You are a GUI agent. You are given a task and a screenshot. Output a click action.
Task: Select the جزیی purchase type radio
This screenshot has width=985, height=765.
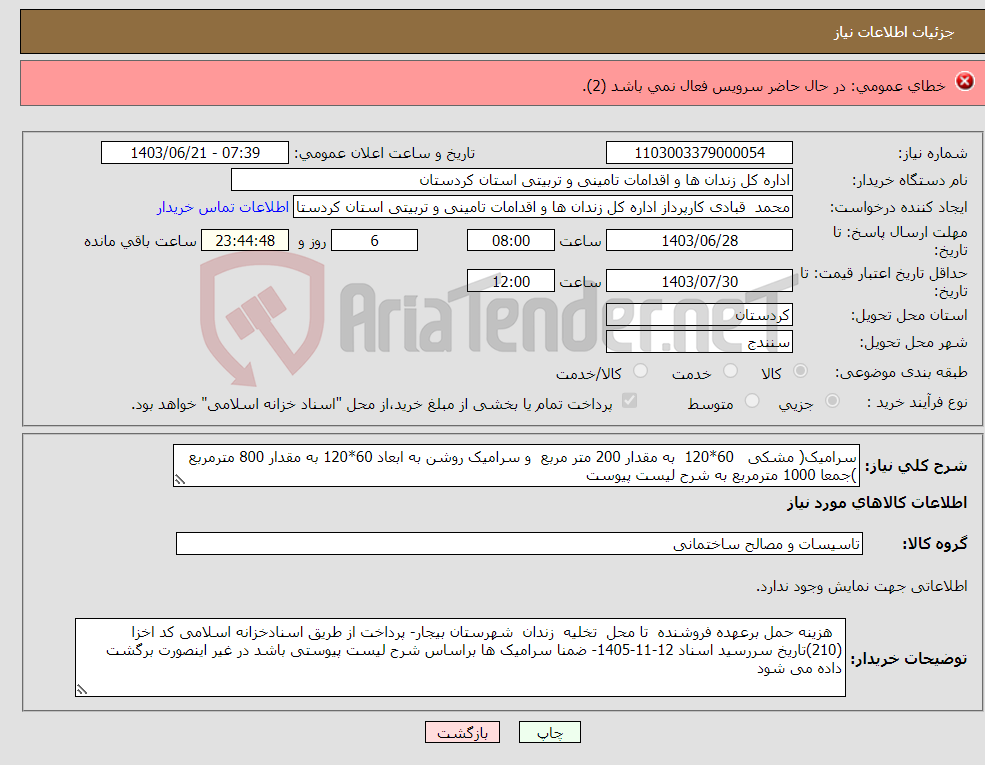pyautogui.click(x=832, y=401)
